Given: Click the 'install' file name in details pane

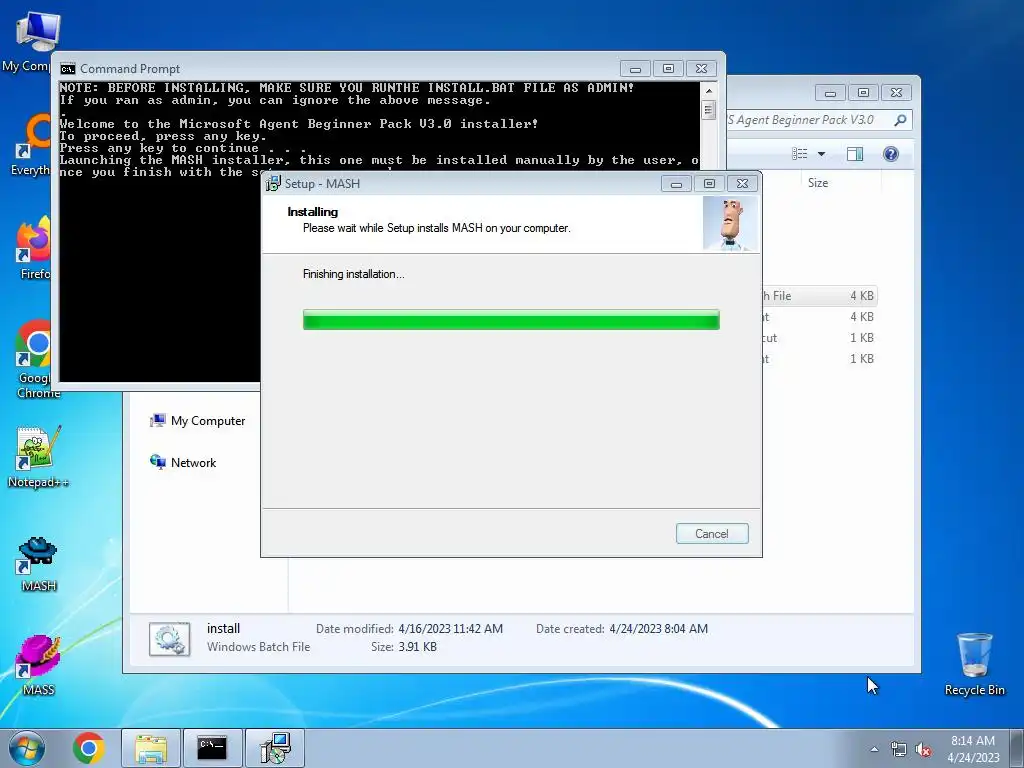Looking at the screenshot, I should (x=223, y=628).
